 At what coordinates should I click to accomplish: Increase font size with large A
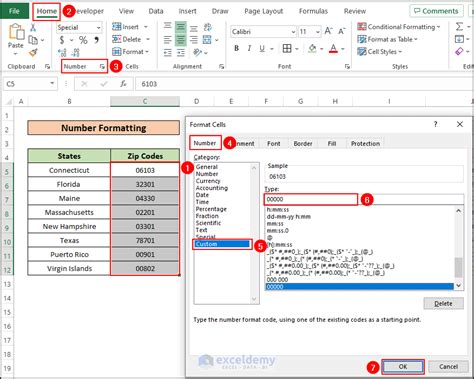(x=328, y=31)
